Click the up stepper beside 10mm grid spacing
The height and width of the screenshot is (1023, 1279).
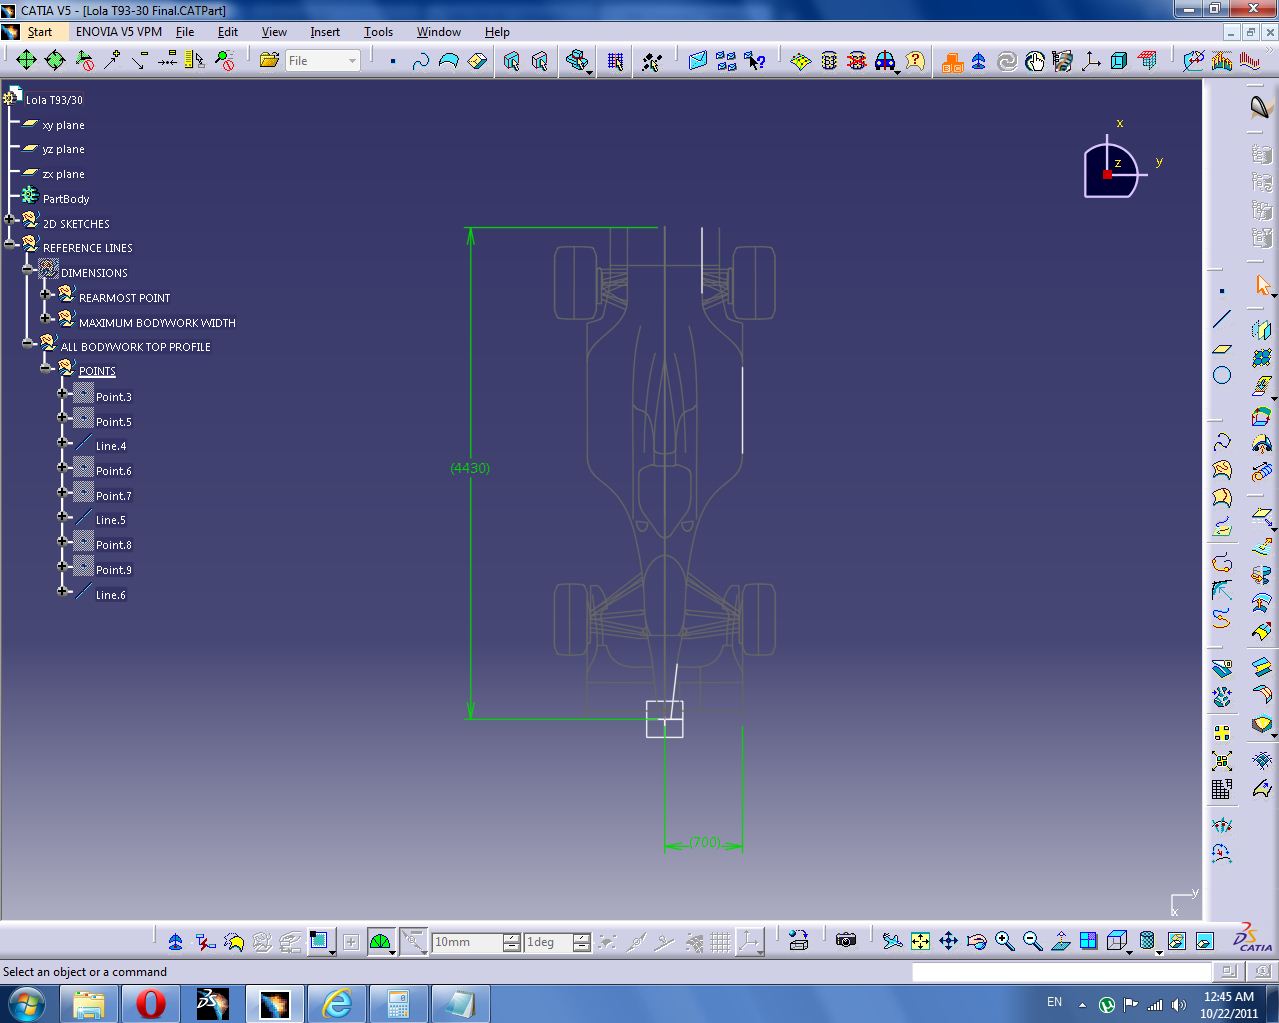pyautogui.click(x=510, y=936)
